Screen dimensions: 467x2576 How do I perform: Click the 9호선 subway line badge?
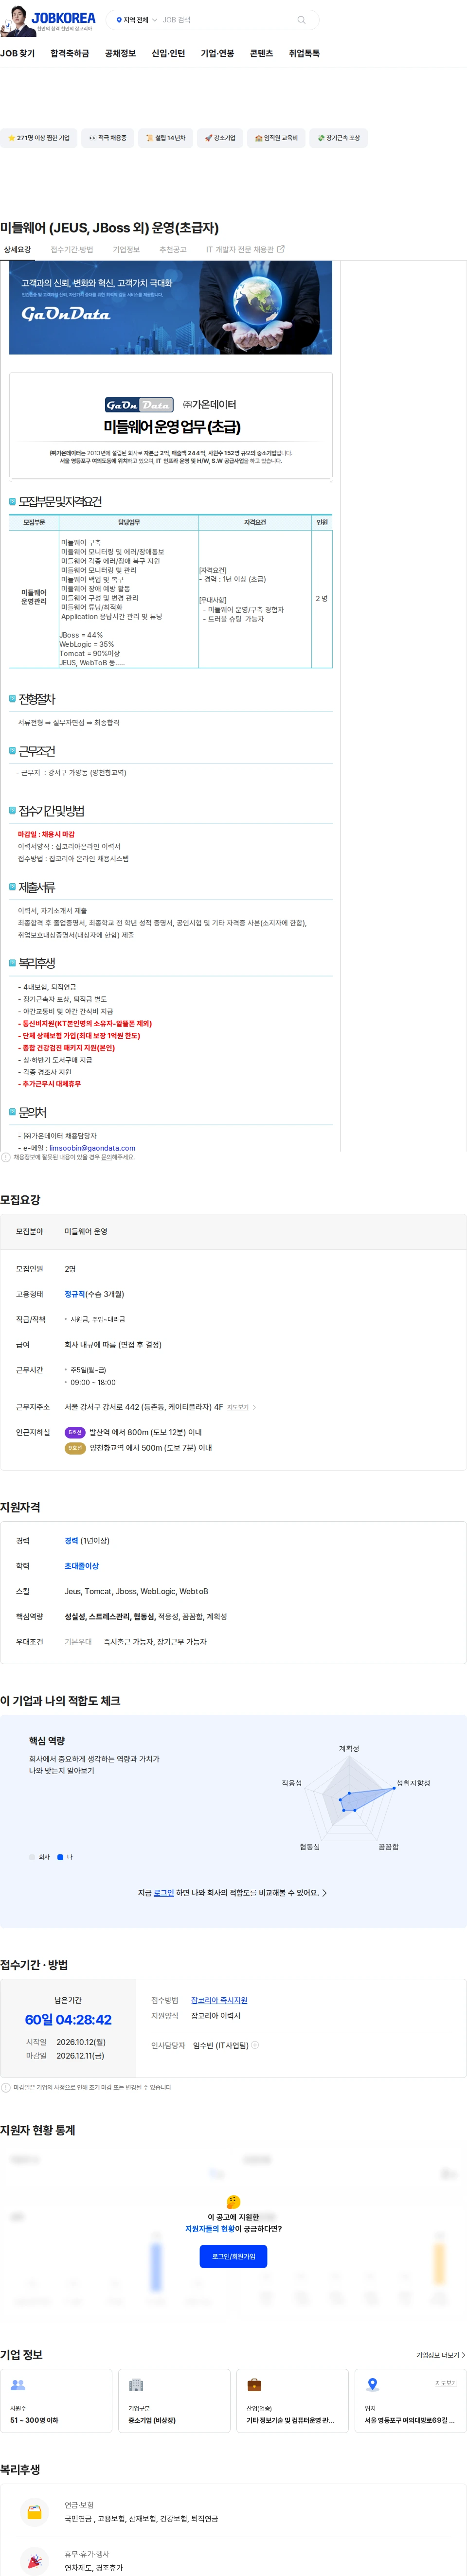75,1448
